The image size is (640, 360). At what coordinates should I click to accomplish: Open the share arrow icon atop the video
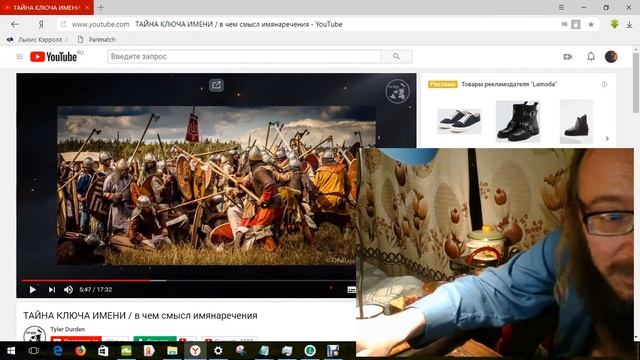[x=216, y=85]
